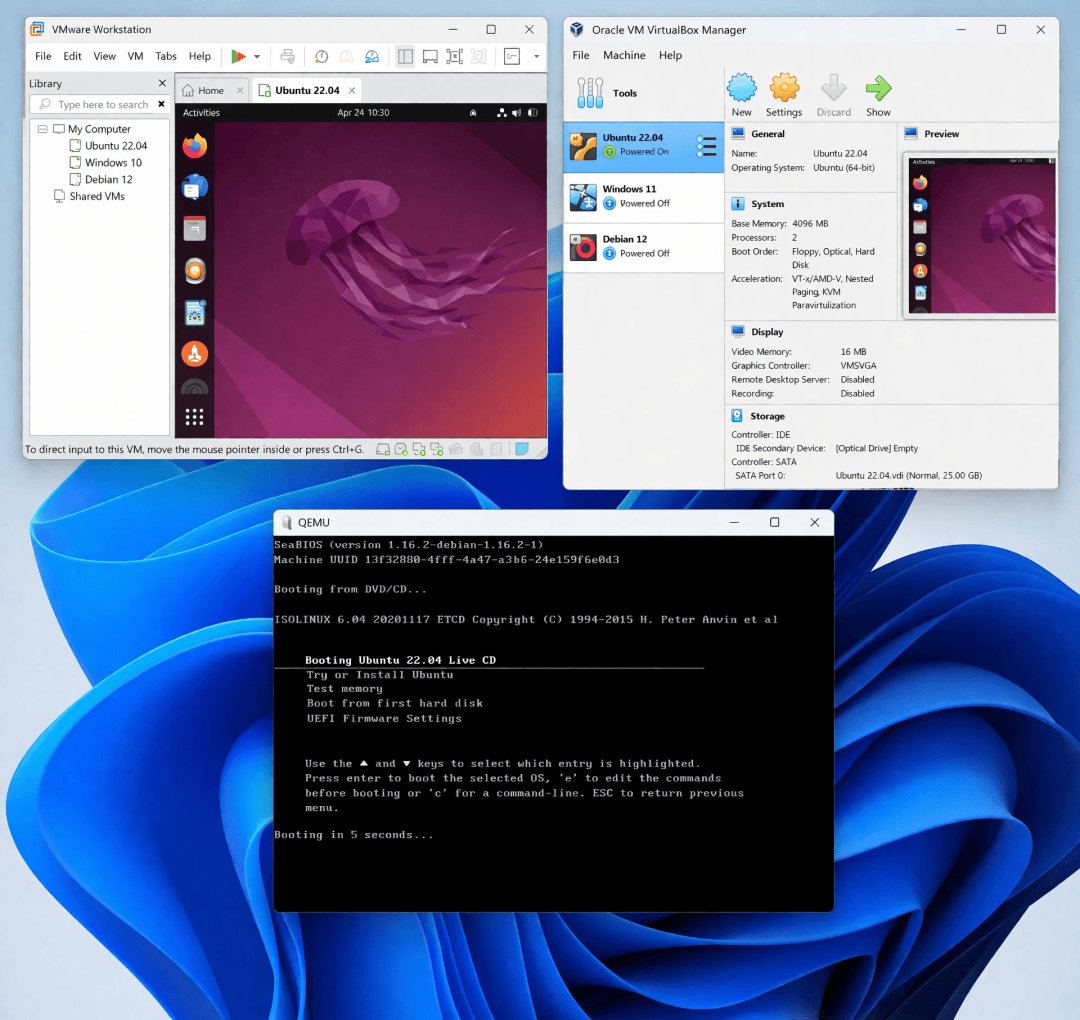Open Firefox in the Ubuntu dock
Viewport: 1080px width, 1020px height.
[195, 145]
